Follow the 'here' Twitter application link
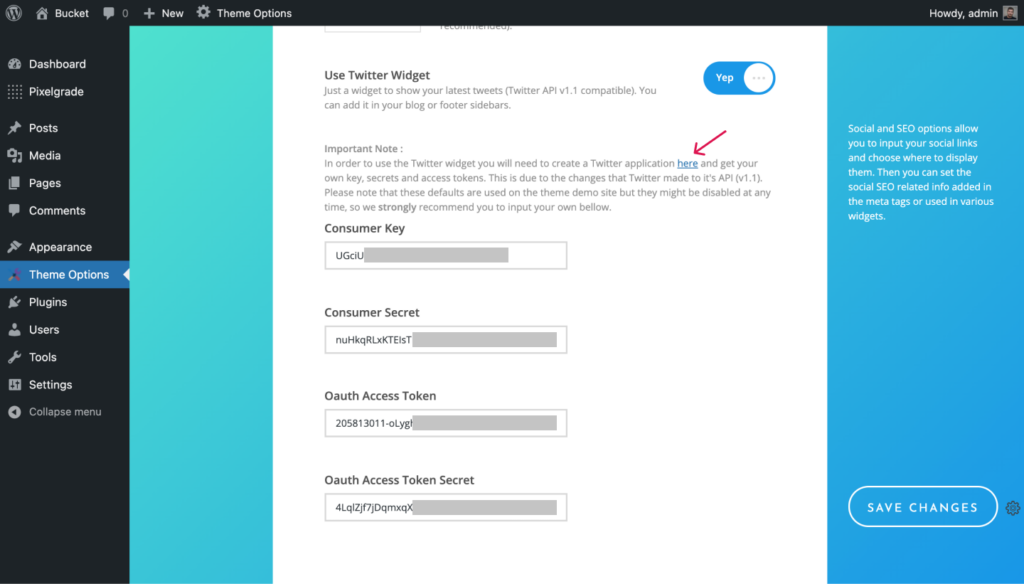 (x=687, y=163)
